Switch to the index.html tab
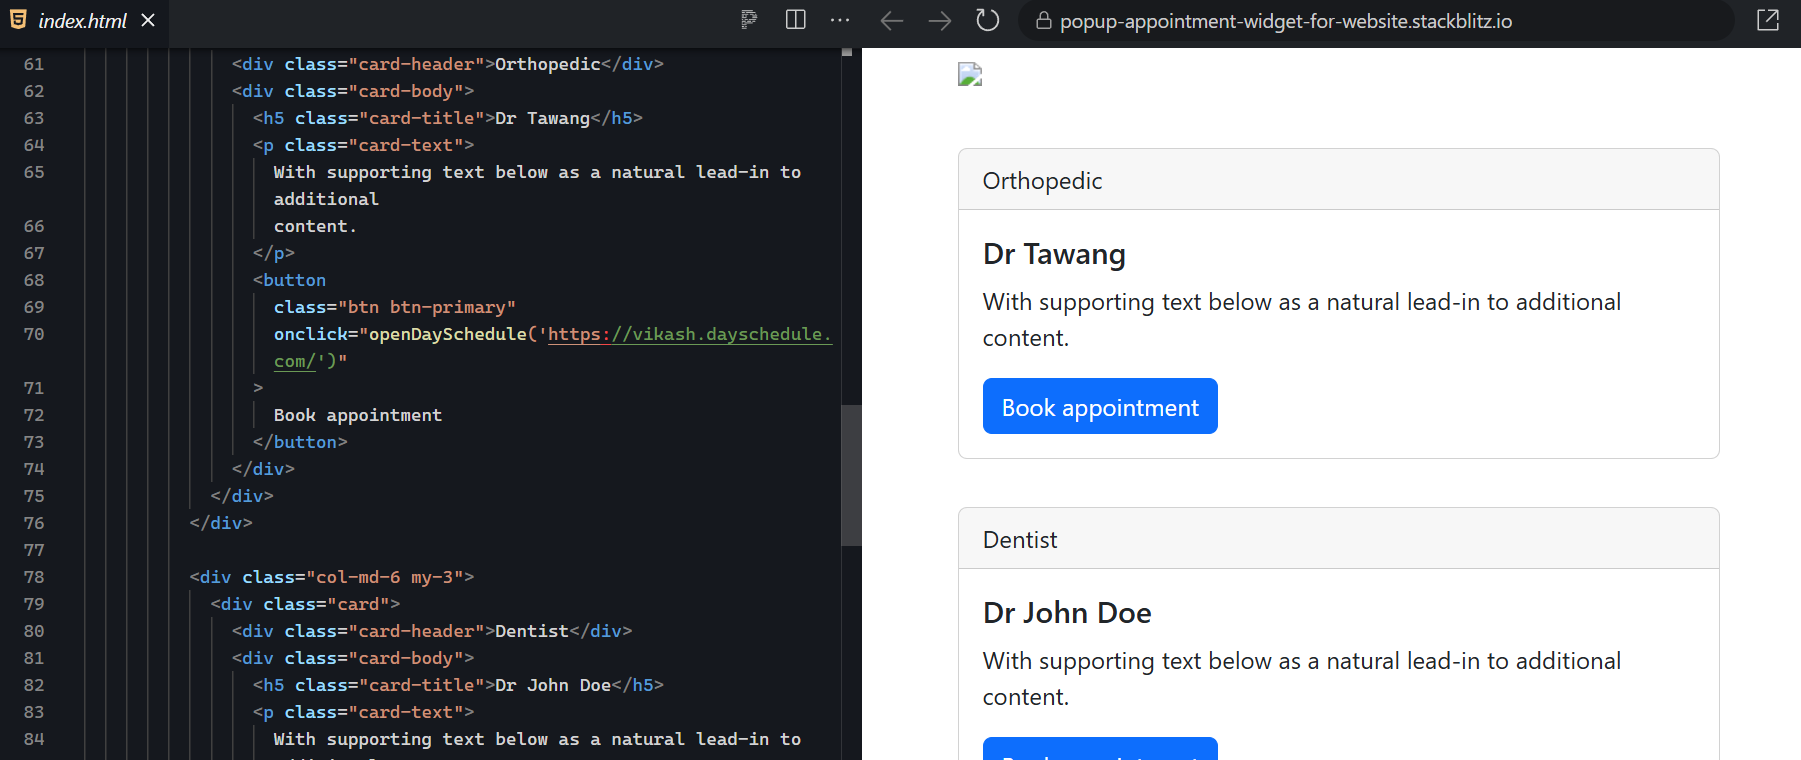1801x760 pixels. 84,21
